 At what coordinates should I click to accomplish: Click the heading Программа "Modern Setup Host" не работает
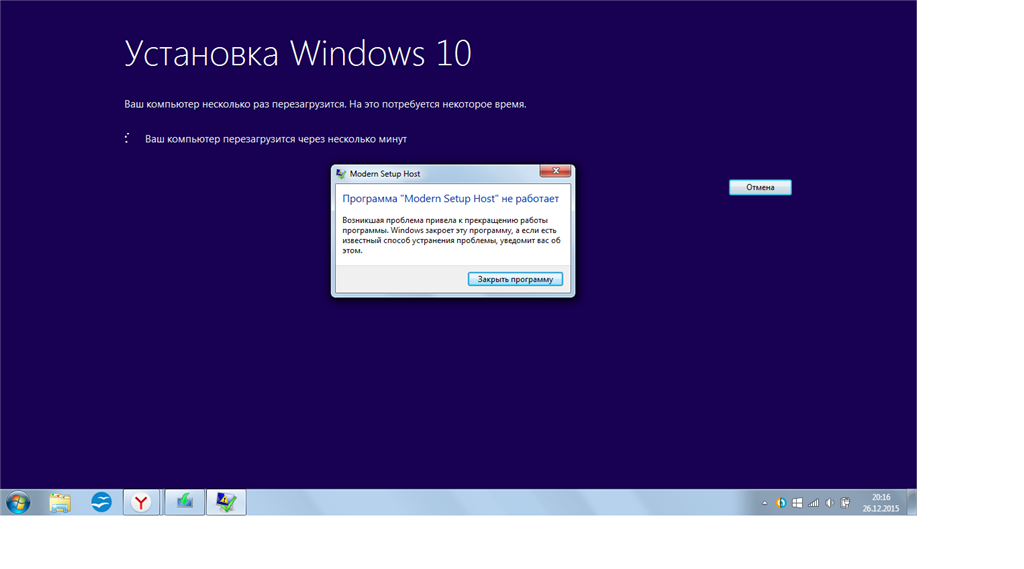coord(451,199)
